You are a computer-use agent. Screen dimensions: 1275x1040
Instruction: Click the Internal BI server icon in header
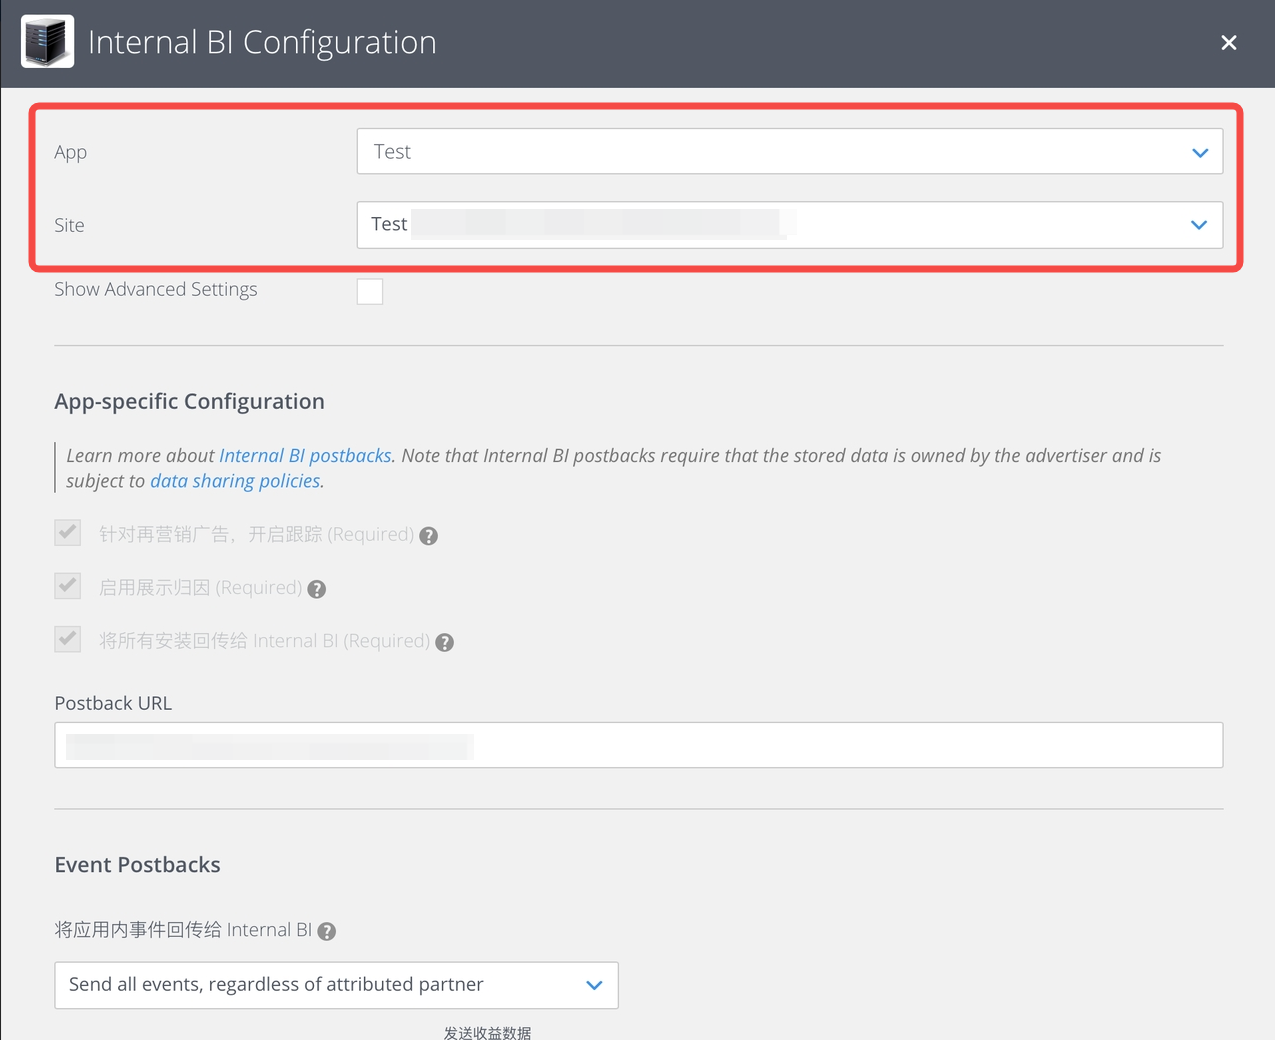[48, 42]
